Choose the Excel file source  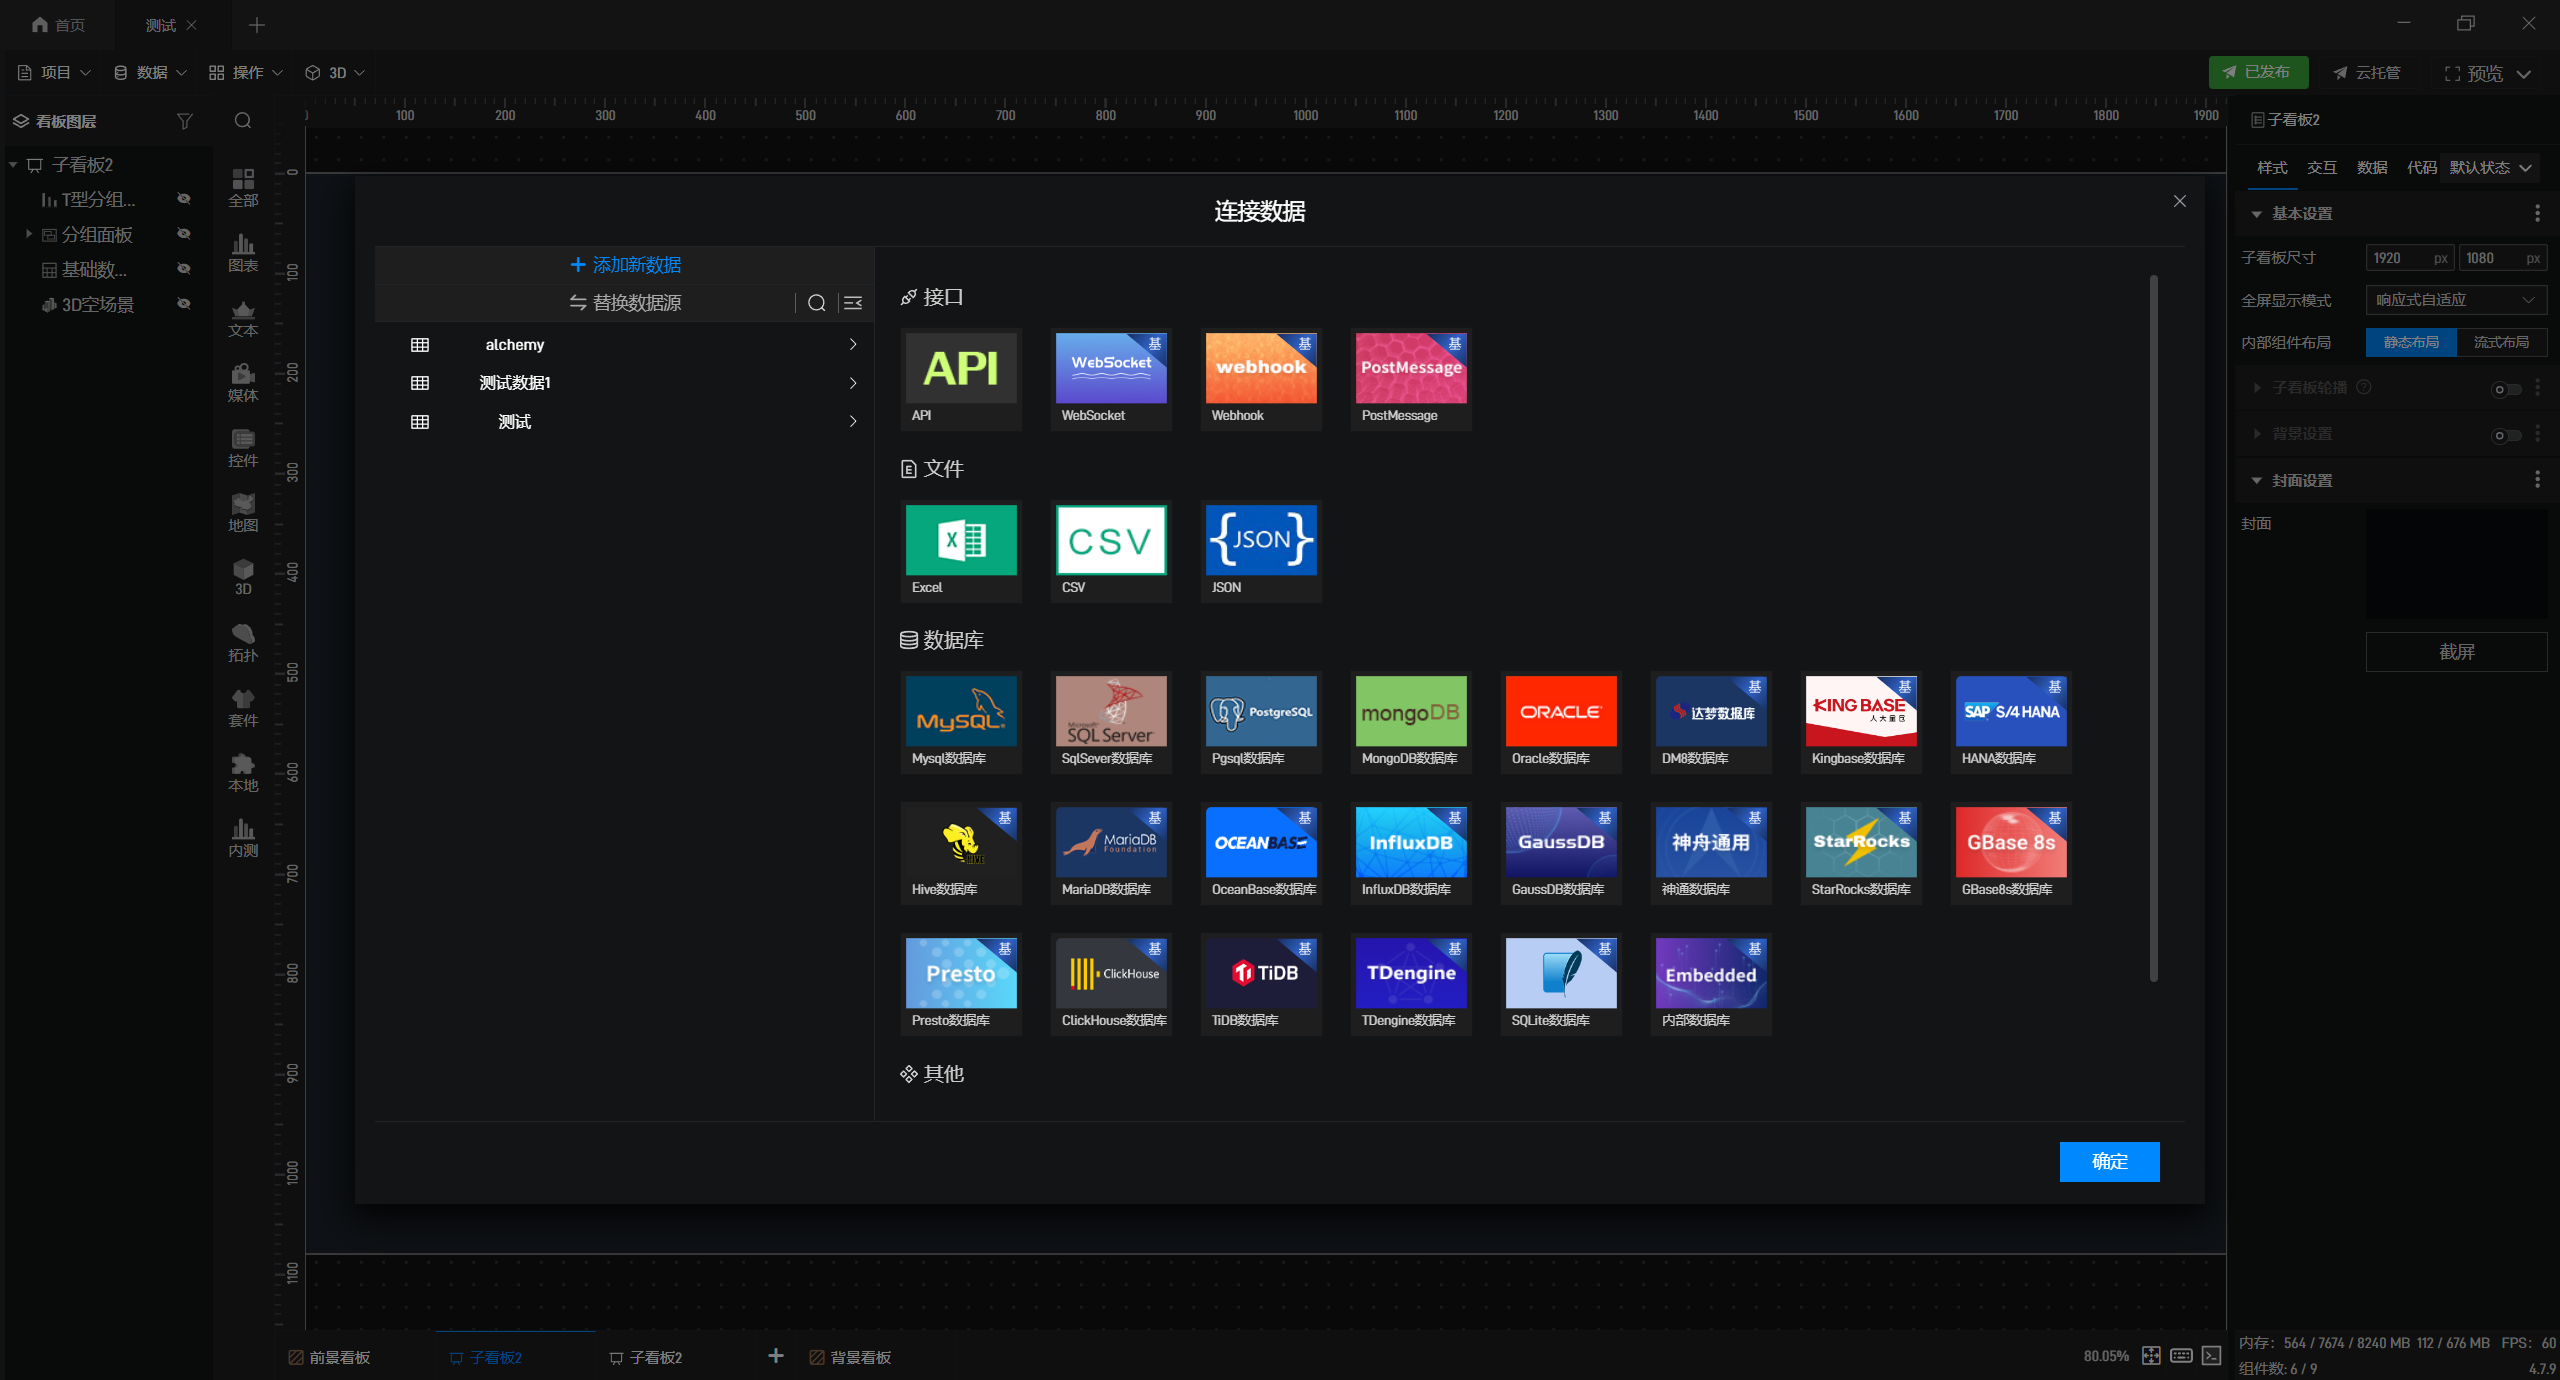point(961,551)
